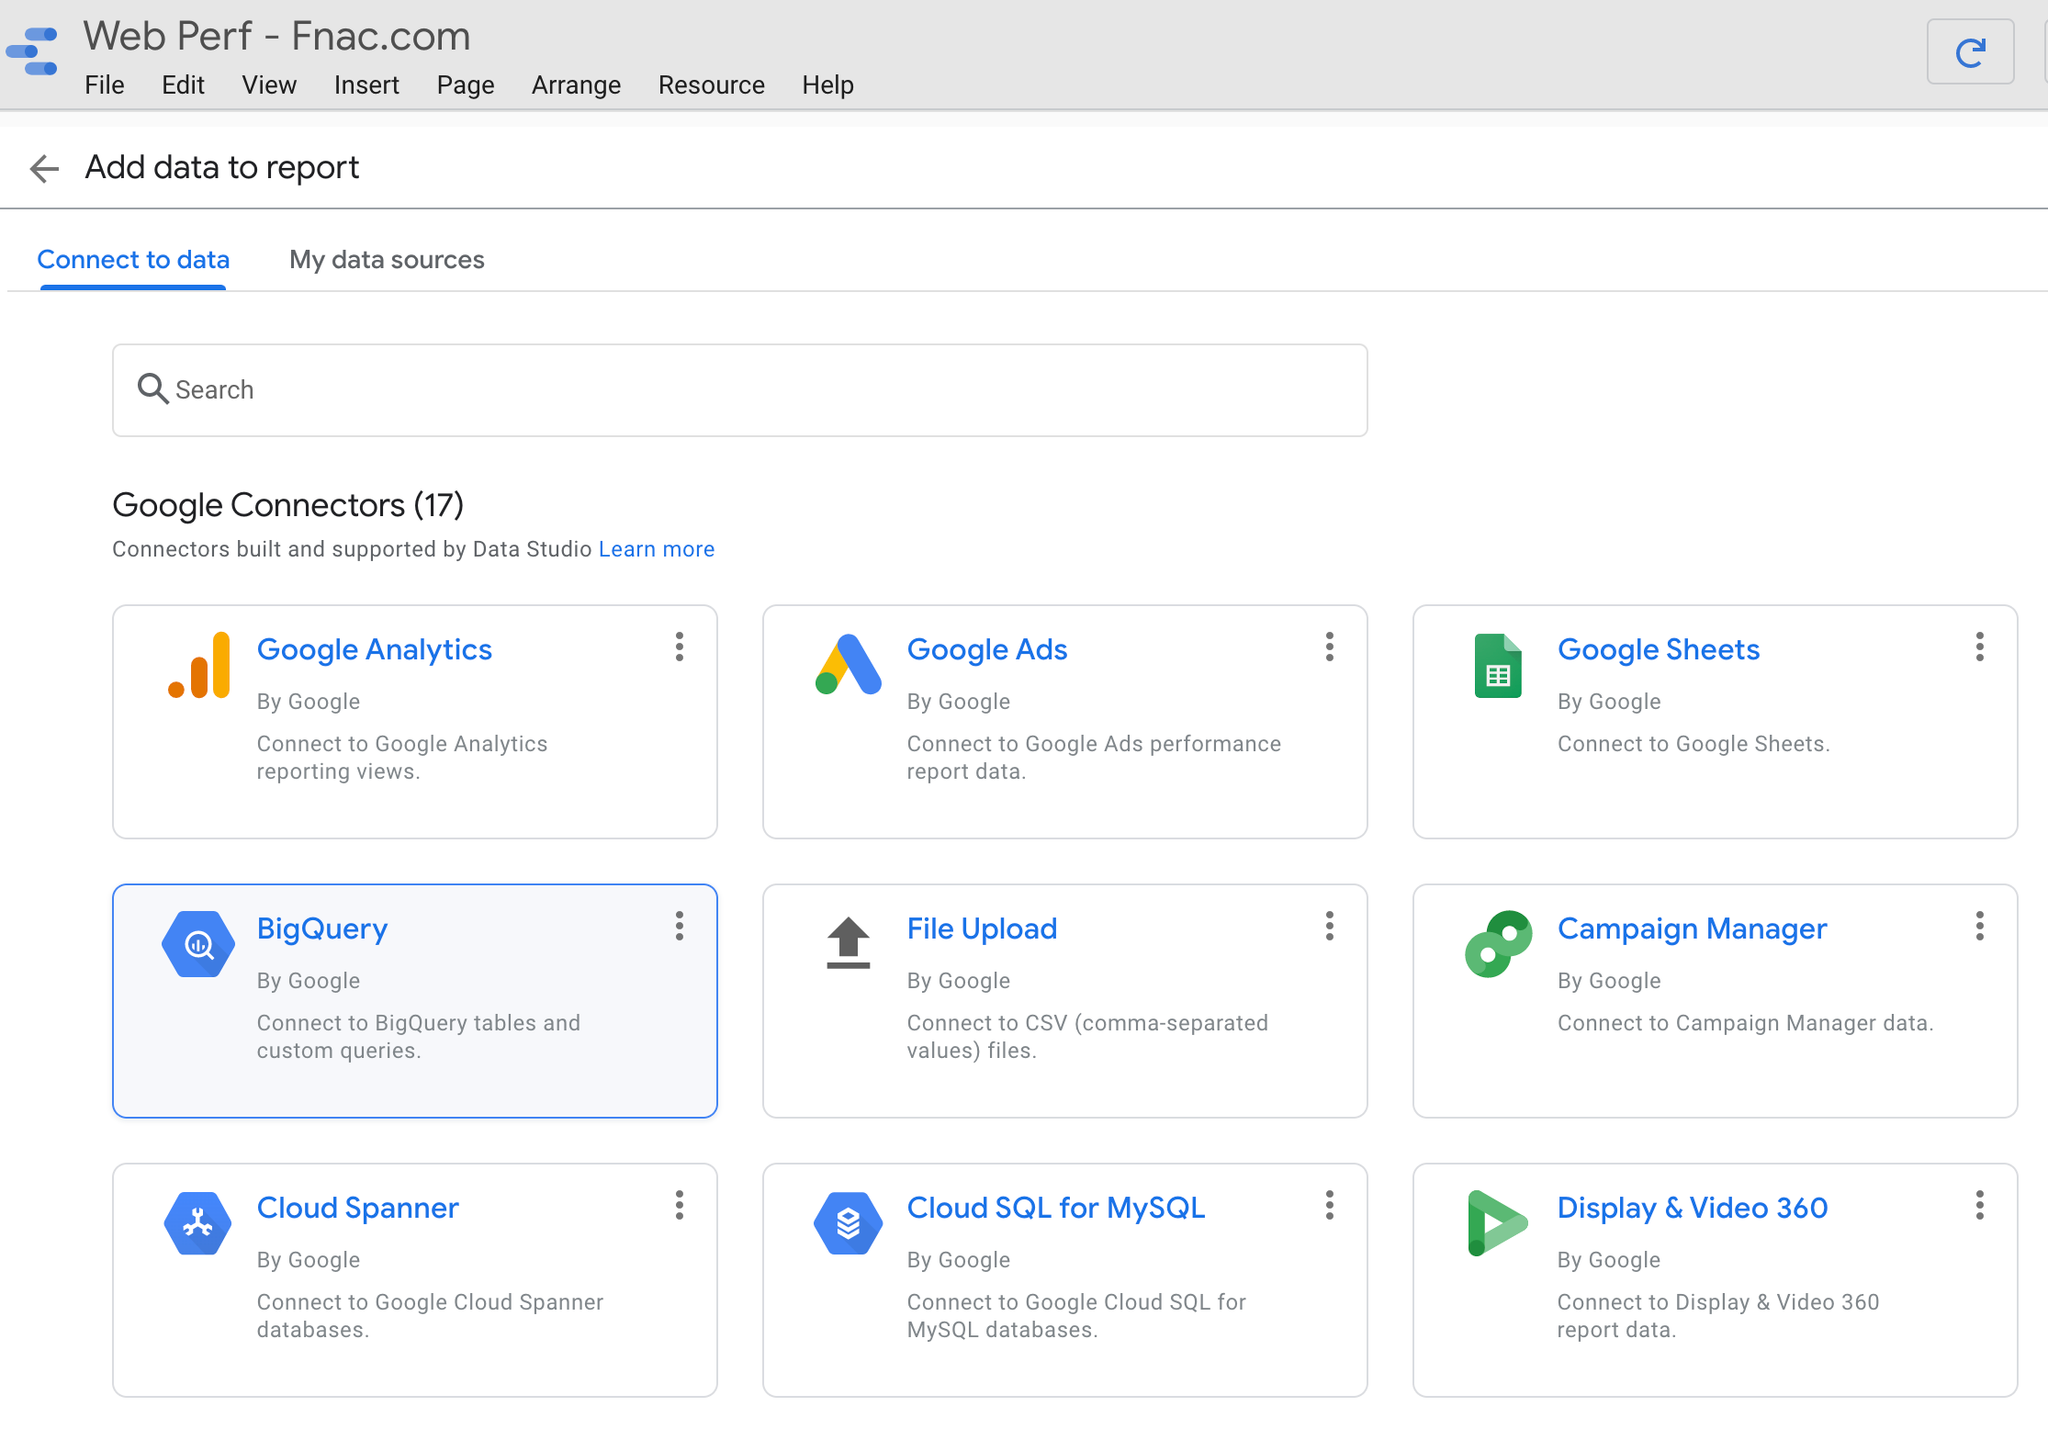The width and height of the screenshot is (2048, 1429).
Task: Click the Google Sheets connector icon
Action: [x=1497, y=666]
